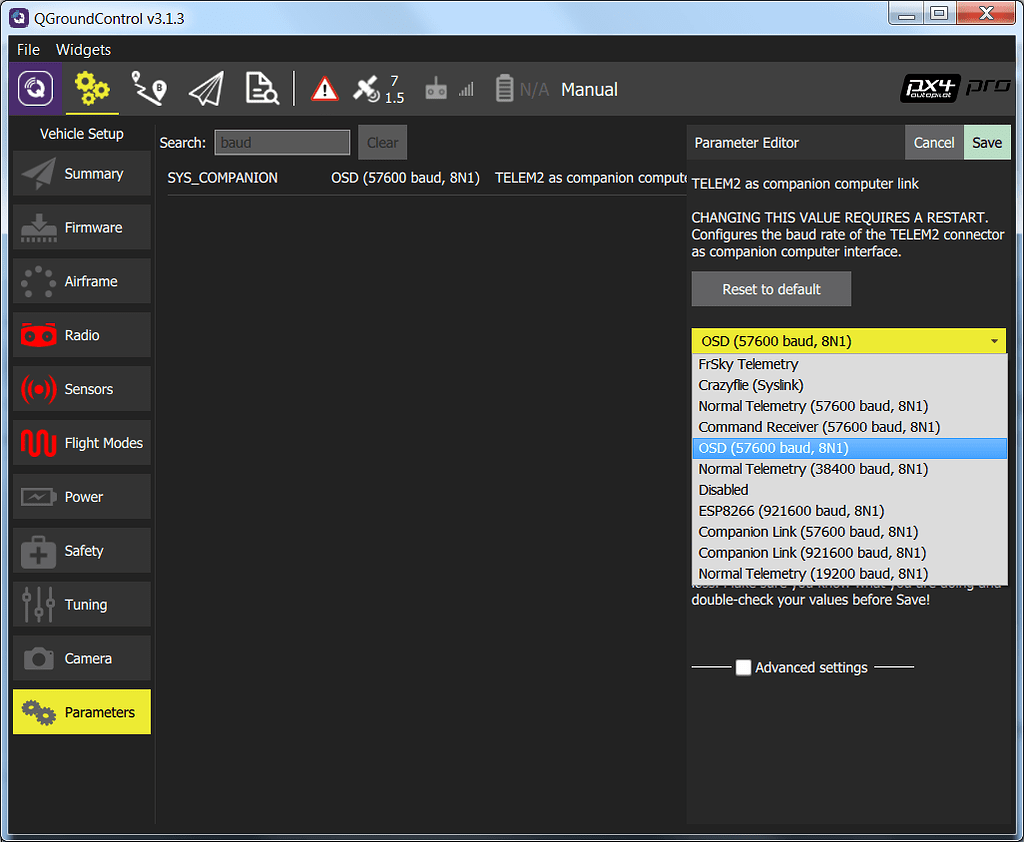The height and width of the screenshot is (842, 1024).
Task: Select the Radio setup section
Action: (x=81, y=335)
